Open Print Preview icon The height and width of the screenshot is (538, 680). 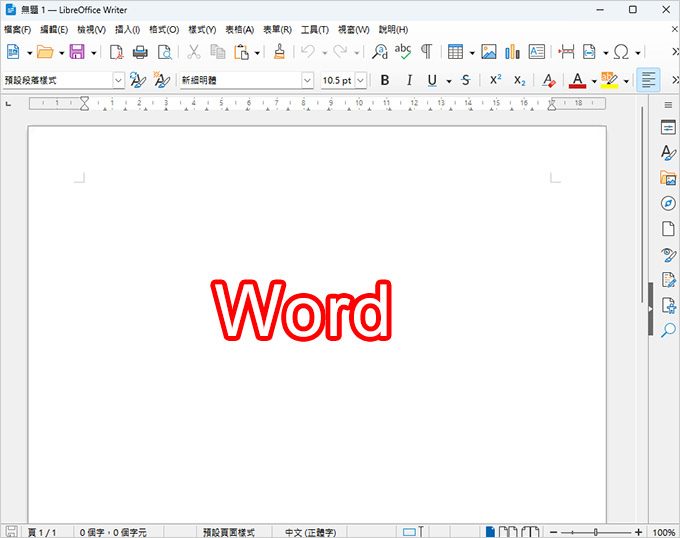(164, 52)
